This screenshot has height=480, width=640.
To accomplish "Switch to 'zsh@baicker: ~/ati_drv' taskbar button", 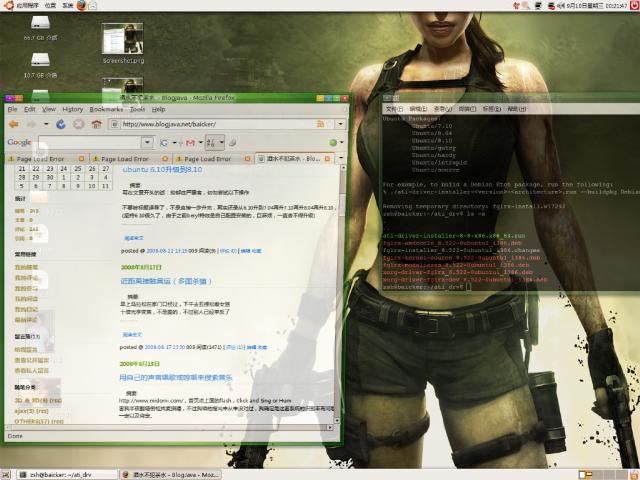I will click(67, 475).
